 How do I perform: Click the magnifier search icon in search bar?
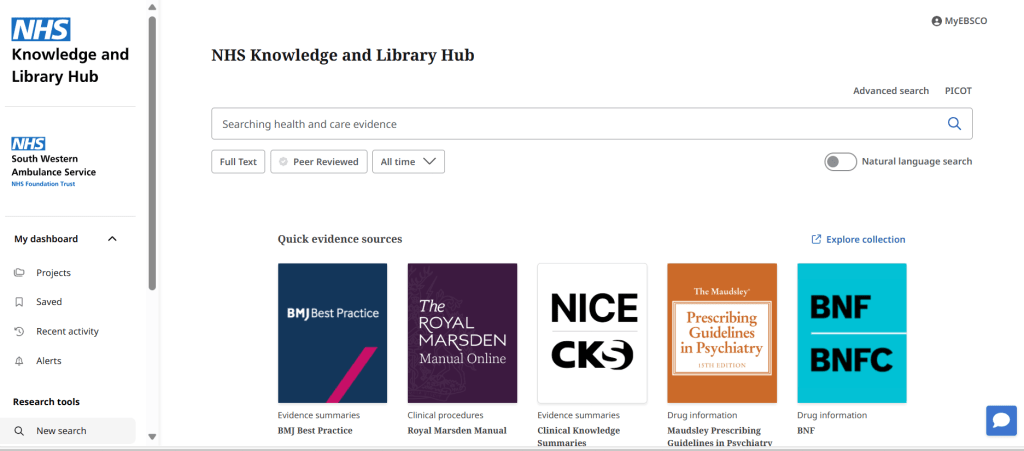[x=954, y=124]
